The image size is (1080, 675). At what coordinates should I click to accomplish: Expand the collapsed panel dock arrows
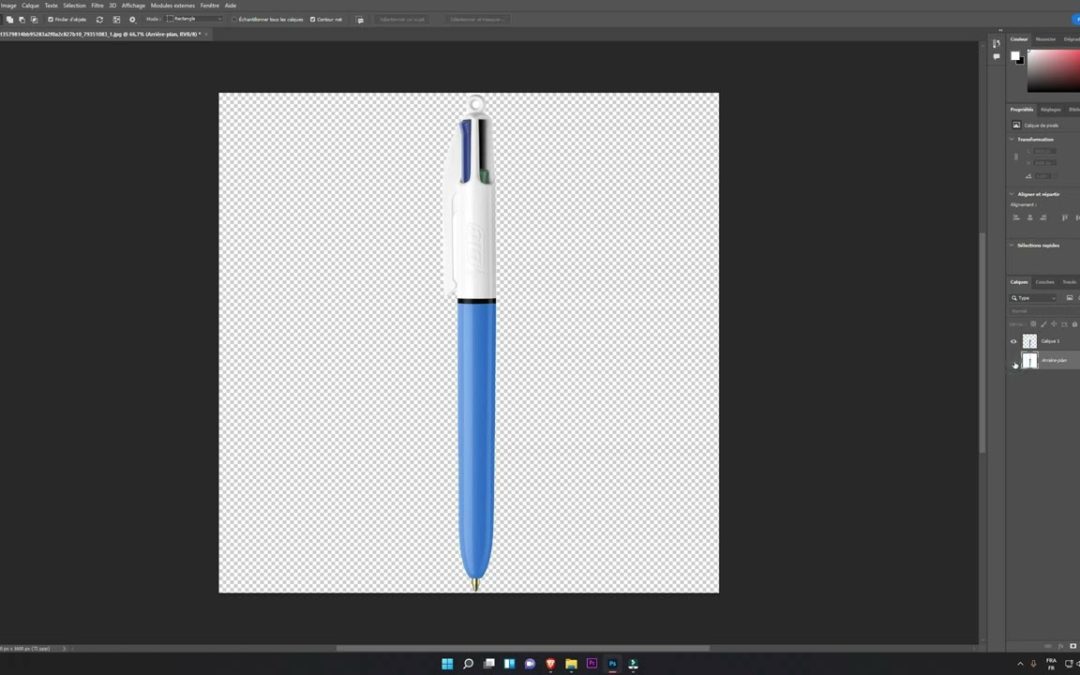point(1000,30)
